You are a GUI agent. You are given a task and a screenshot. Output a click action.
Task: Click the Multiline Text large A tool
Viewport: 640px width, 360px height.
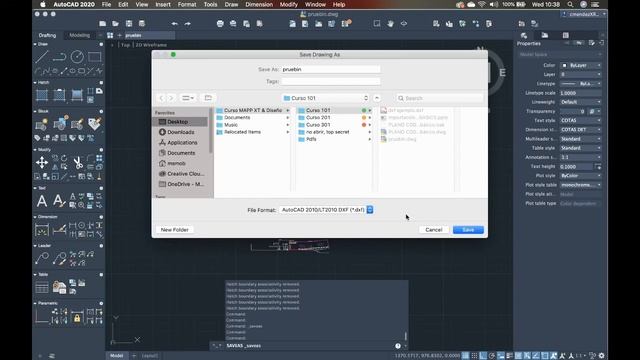[42, 201]
